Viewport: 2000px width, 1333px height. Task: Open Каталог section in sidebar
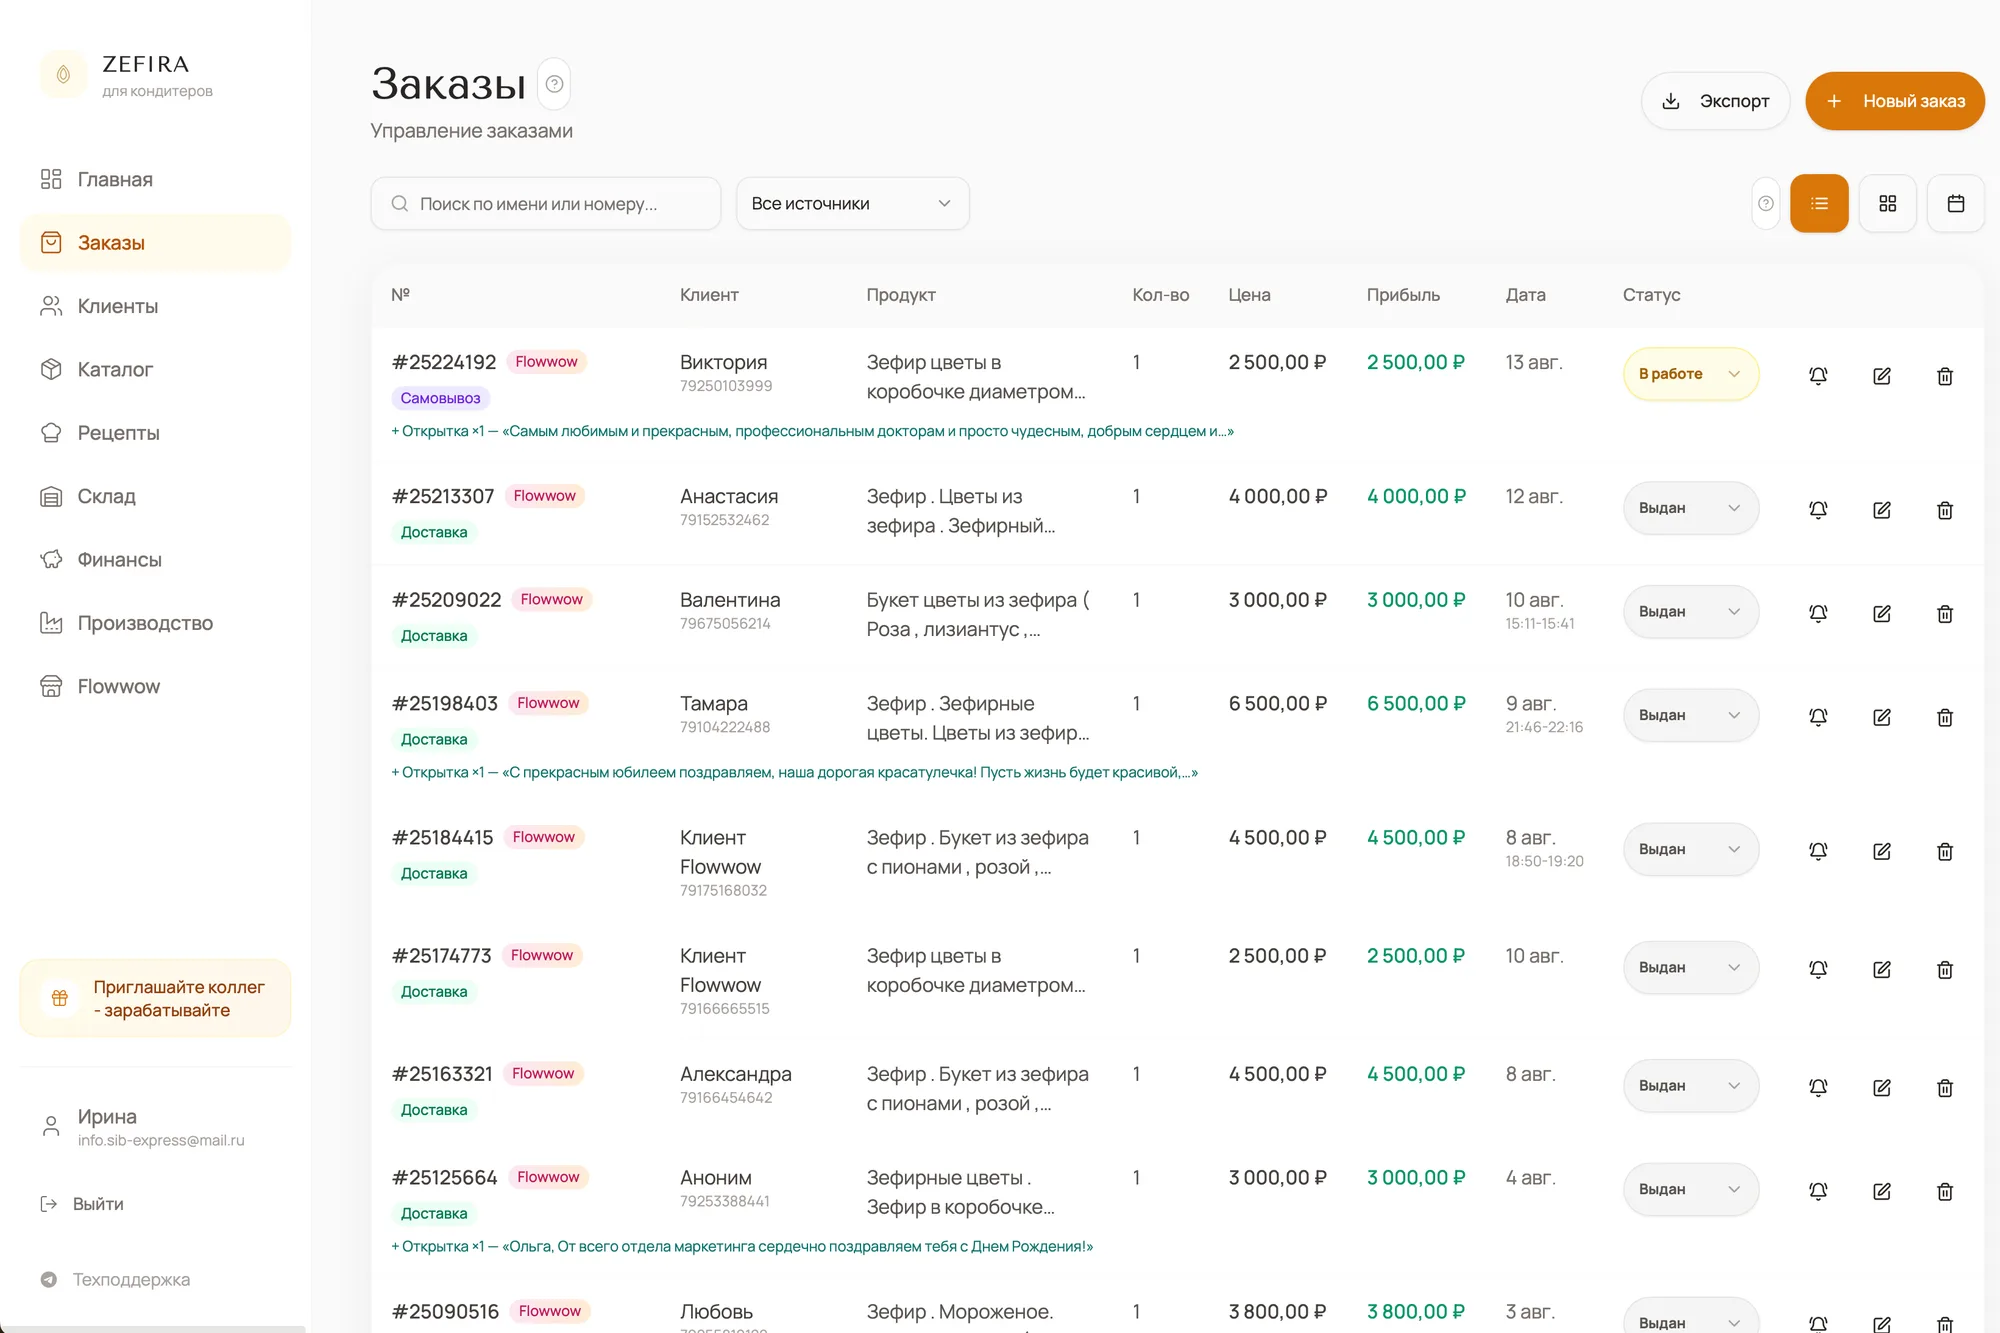[155, 369]
